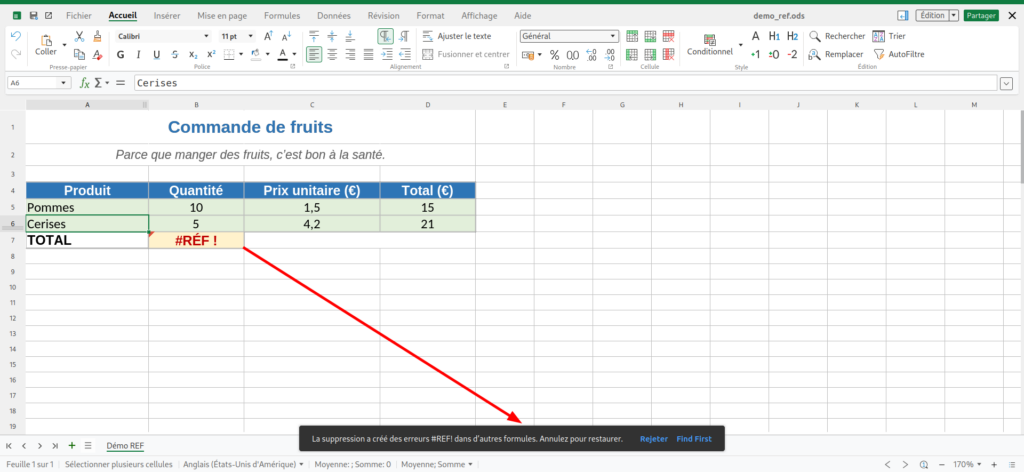This screenshot has width=1024, height=472.
Task: Toggle bold G formatting
Action: [120, 55]
